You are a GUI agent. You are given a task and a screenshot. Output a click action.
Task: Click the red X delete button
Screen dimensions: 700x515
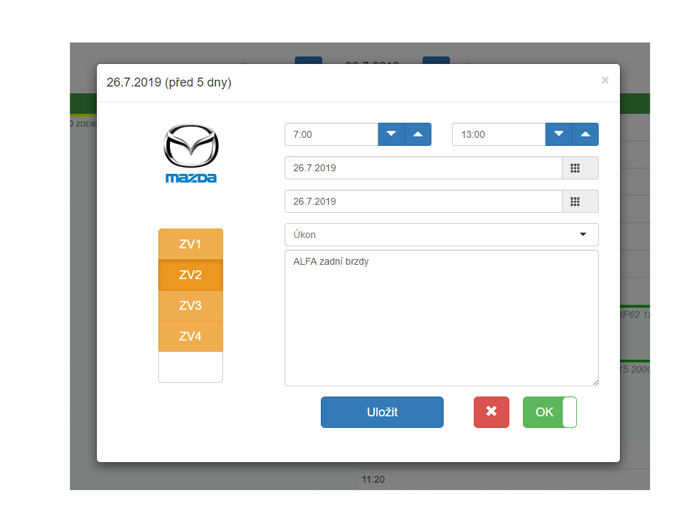492,412
